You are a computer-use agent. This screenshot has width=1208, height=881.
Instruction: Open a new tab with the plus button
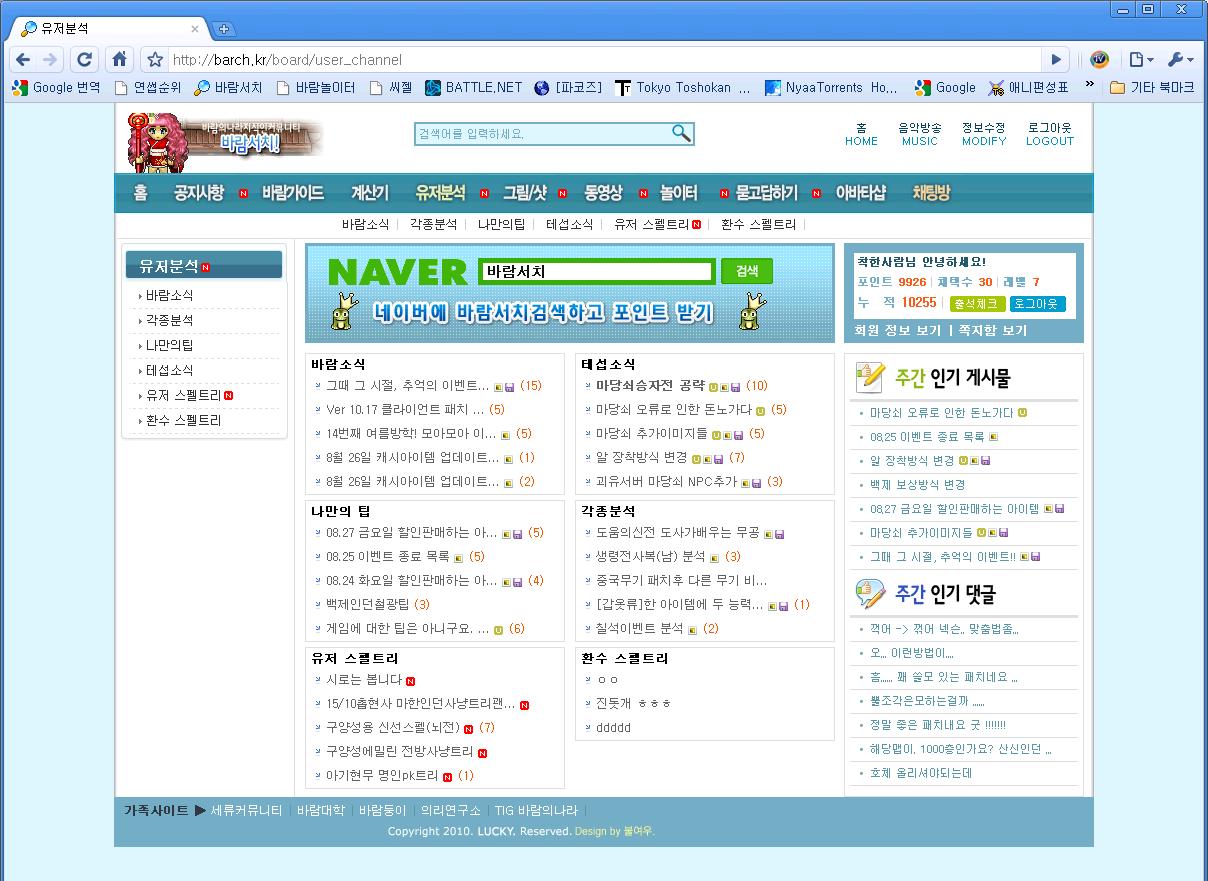click(224, 29)
